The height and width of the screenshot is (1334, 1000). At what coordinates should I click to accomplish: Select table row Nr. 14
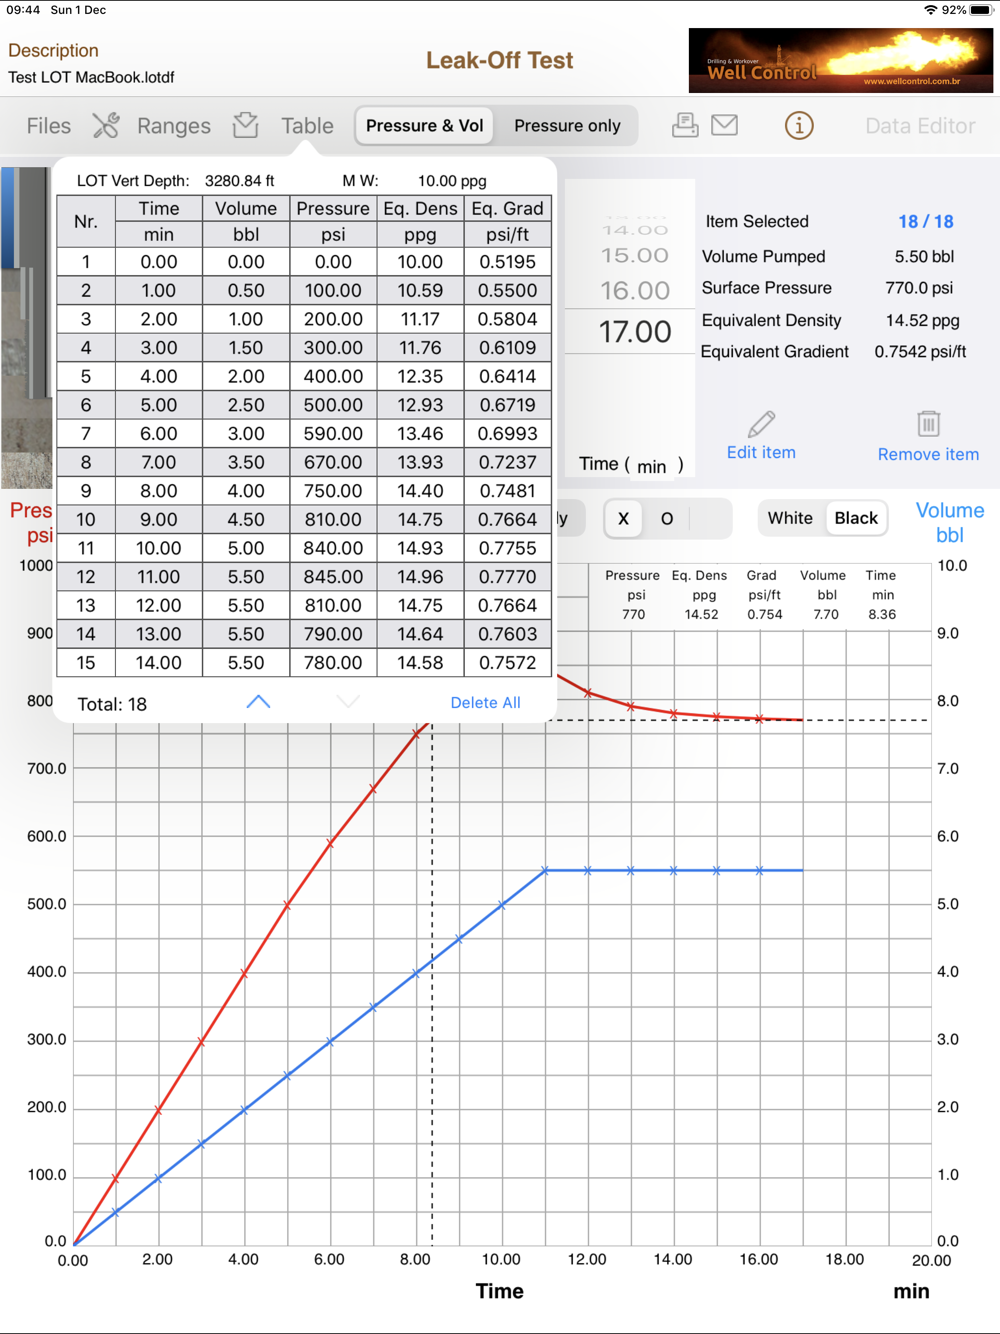[304, 635]
